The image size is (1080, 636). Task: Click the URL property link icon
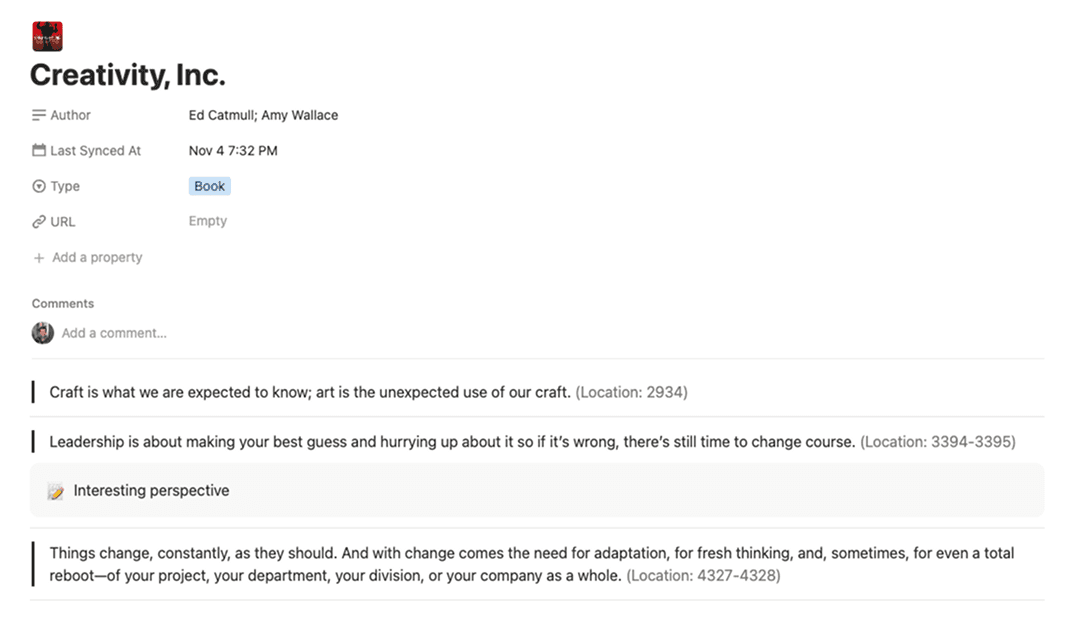[x=39, y=222]
